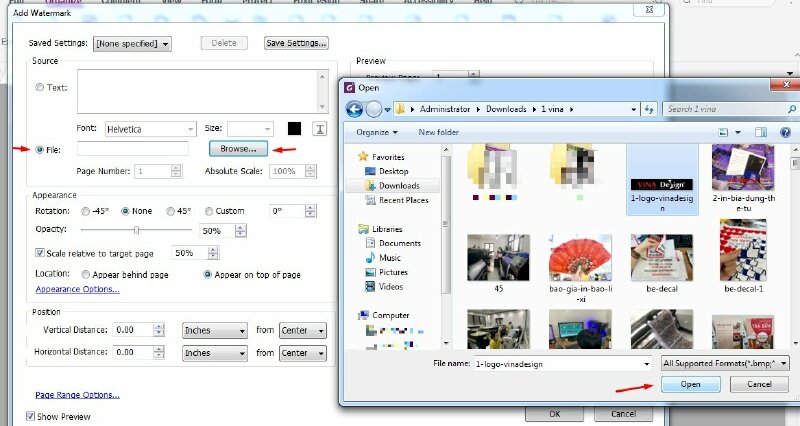
Task: Choose -45° rotation
Action: coord(85,211)
